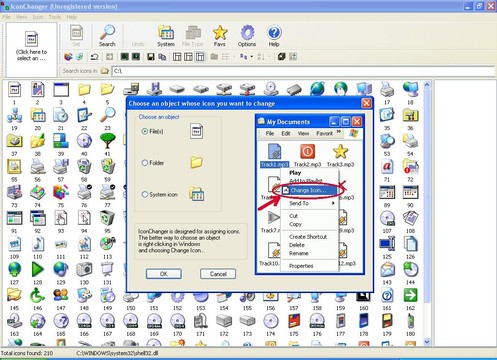Select icon 75, the colorful cube icon

pyautogui.click(x=61, y=192)
